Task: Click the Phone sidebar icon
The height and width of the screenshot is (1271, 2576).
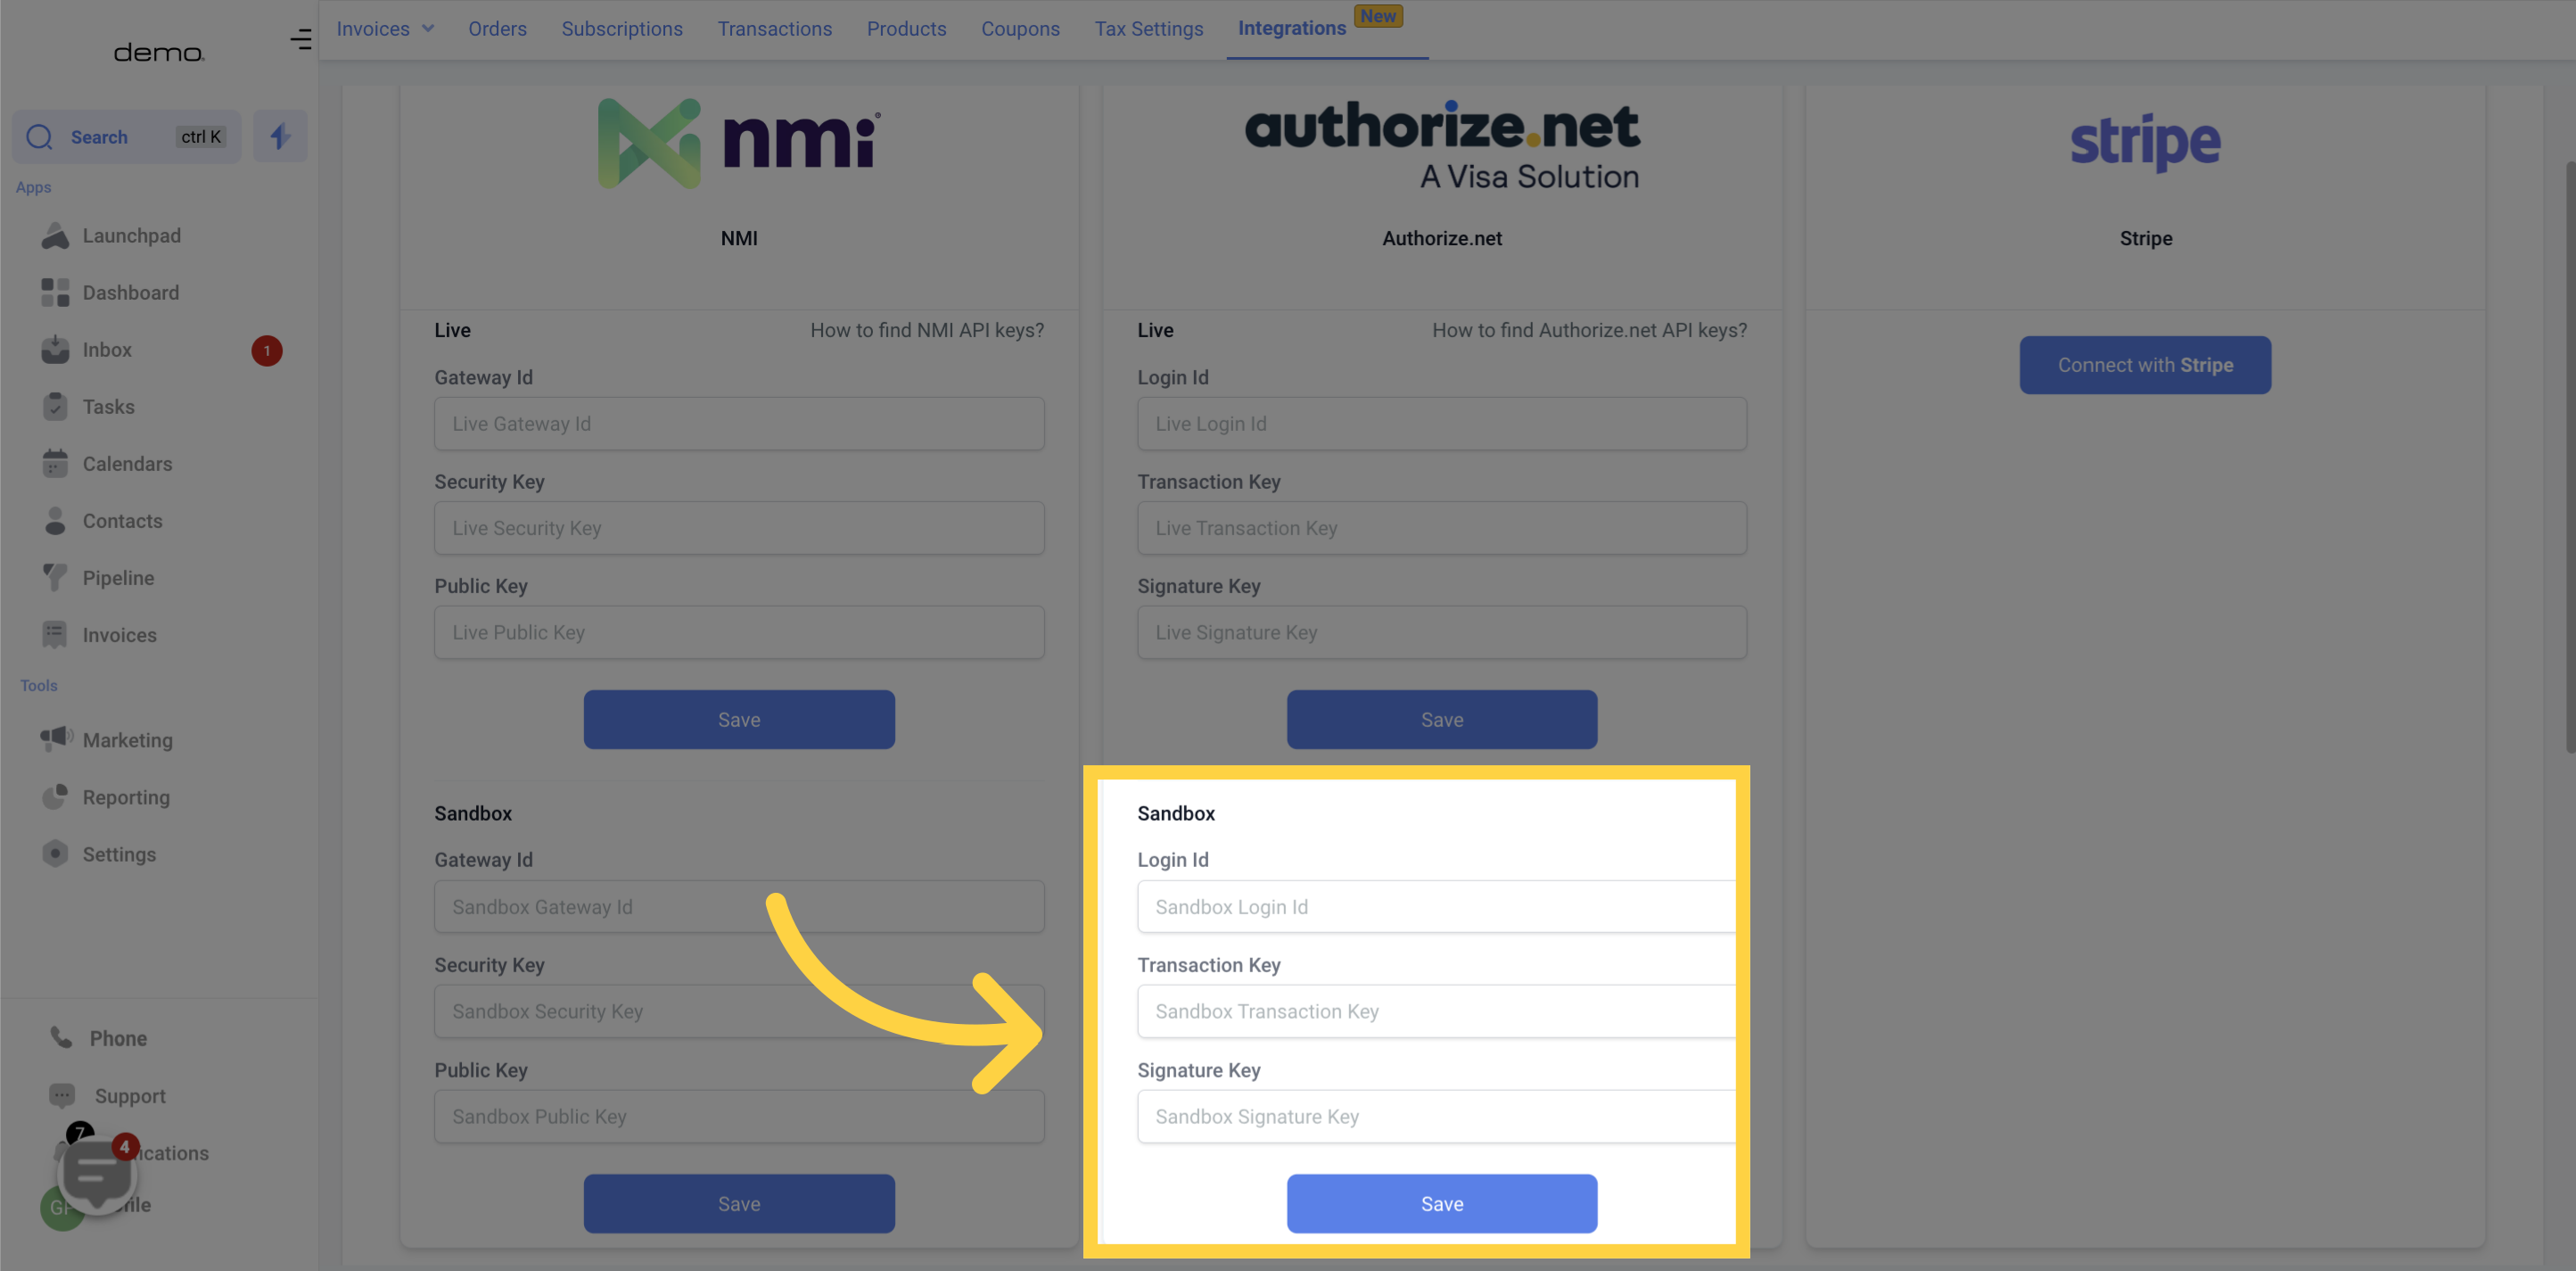Action: click(59, 1039)
